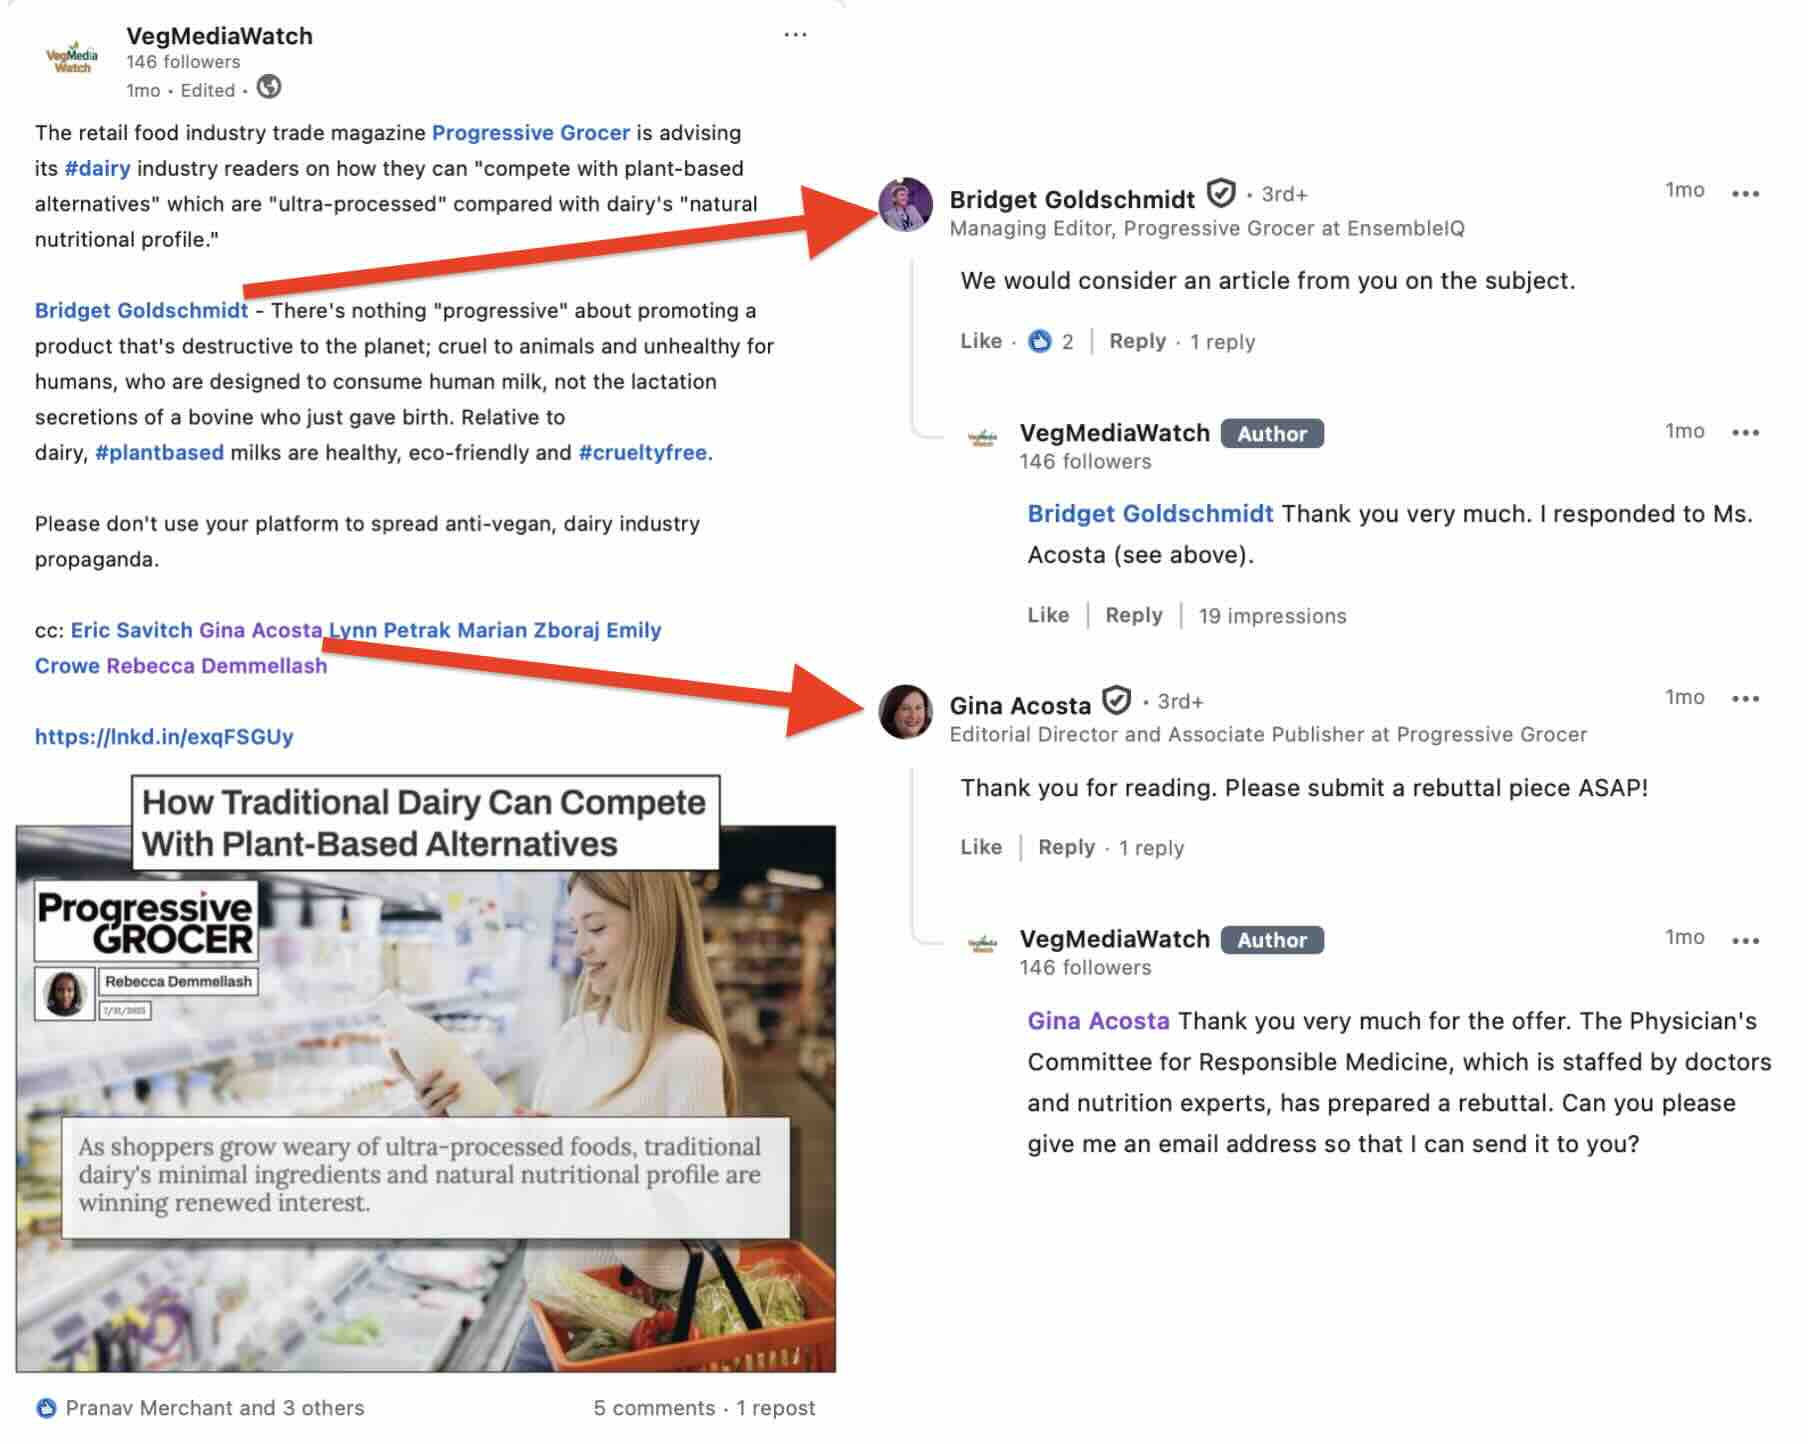Click the blue like reaction icon on Bridget's comment

point(1040,342)
